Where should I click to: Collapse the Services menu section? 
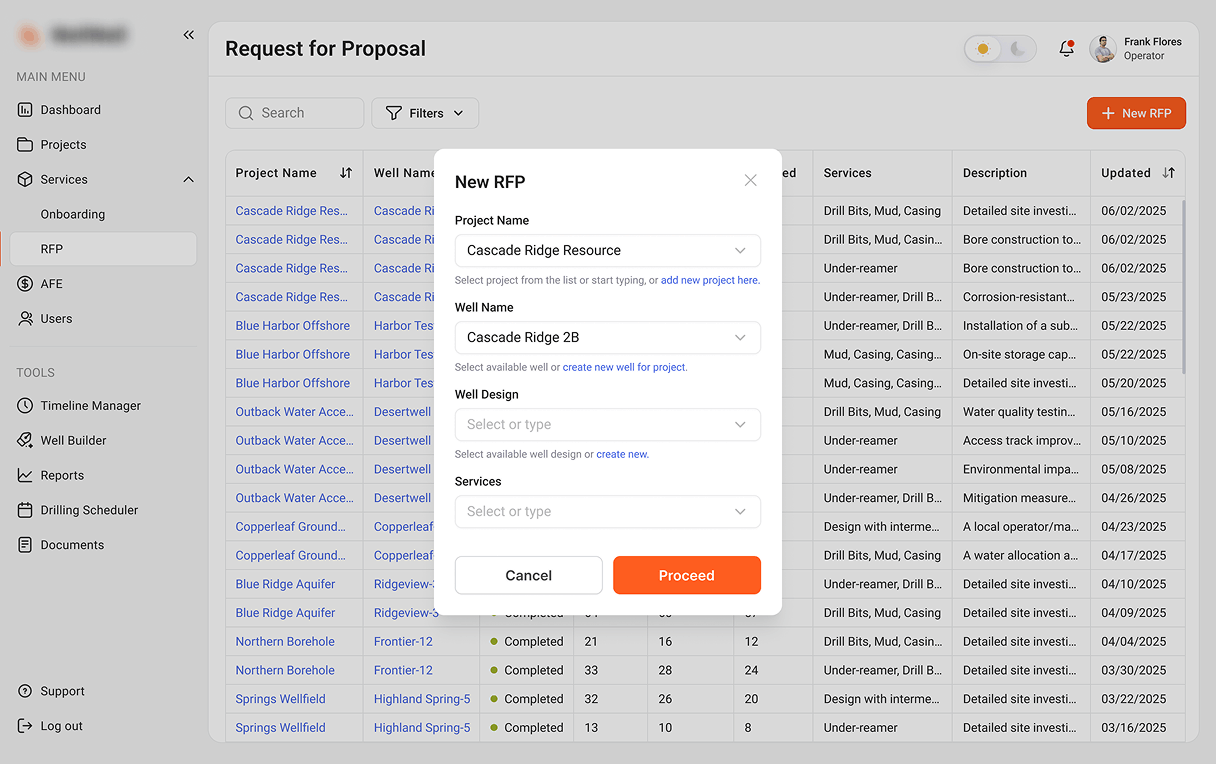(x=188, y=180)
